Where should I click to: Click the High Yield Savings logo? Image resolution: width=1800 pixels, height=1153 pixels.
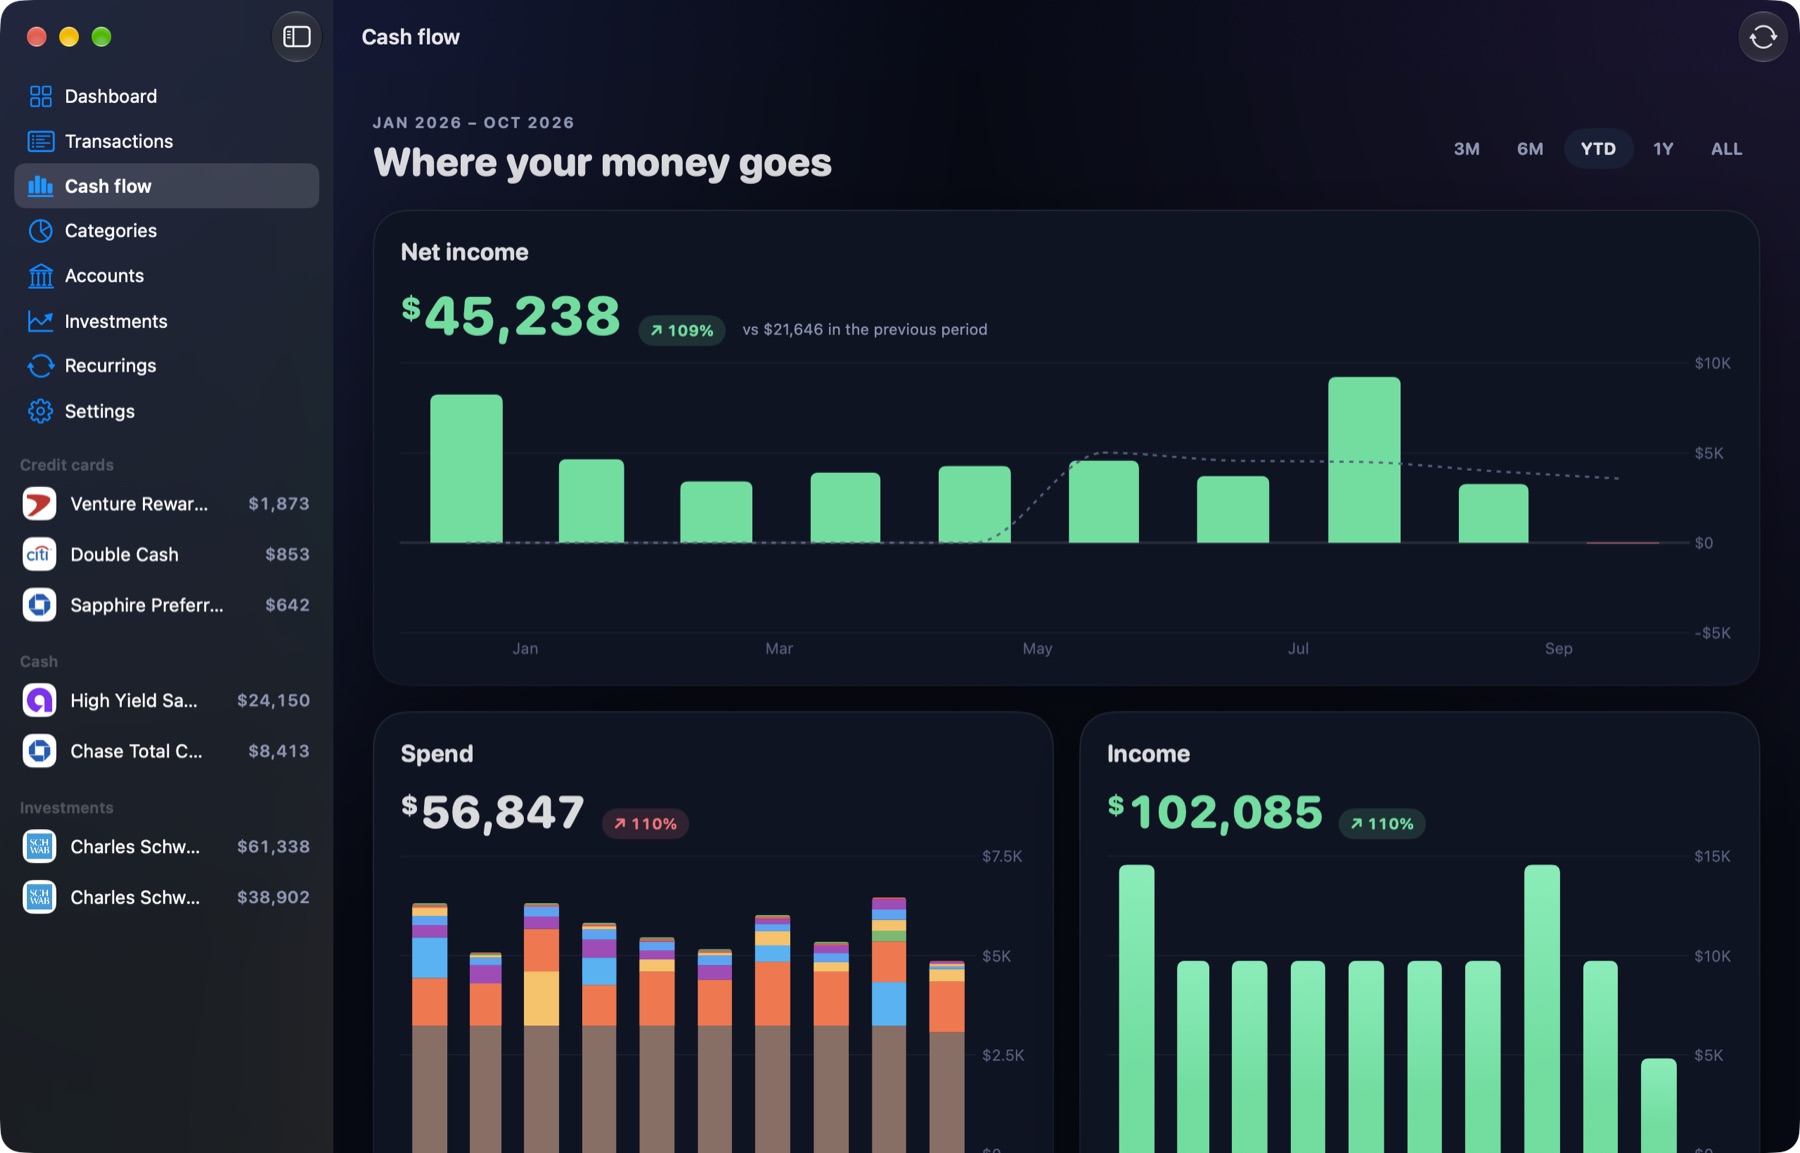click(x=39, y=700)
